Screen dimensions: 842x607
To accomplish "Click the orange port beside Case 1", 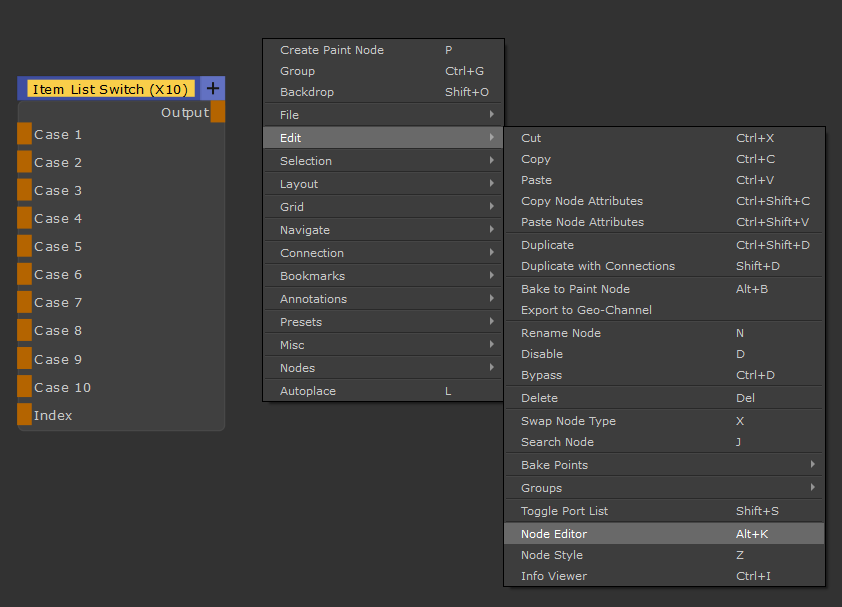I will point(24,134).
